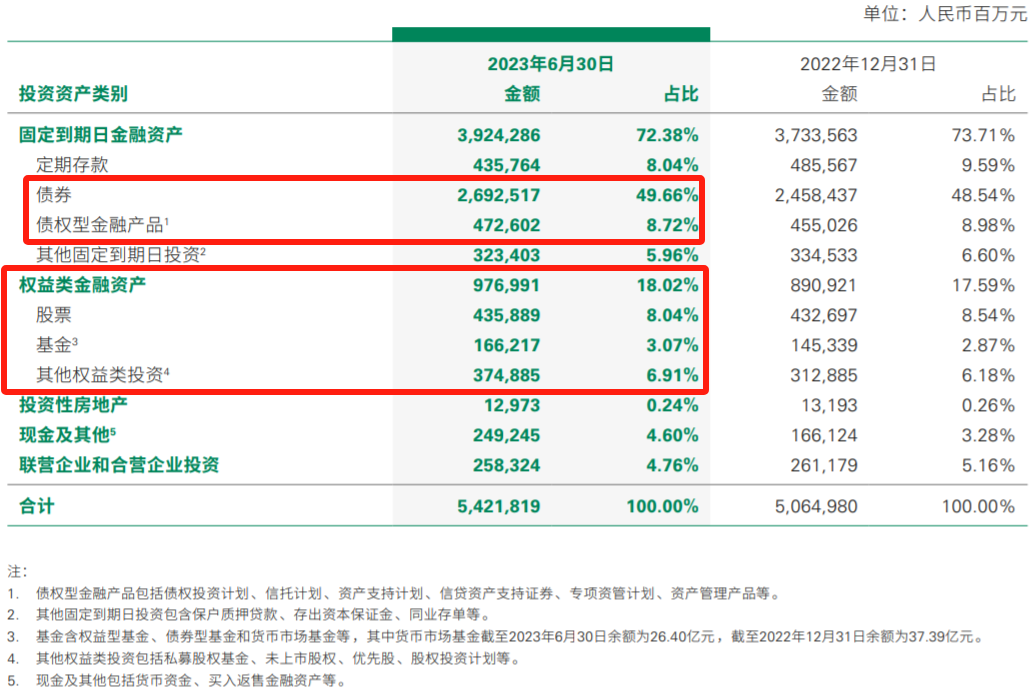Click the 投资性房地产 row label
Viewport: 1030px width, 697px height.
click(x=73, y=405)
